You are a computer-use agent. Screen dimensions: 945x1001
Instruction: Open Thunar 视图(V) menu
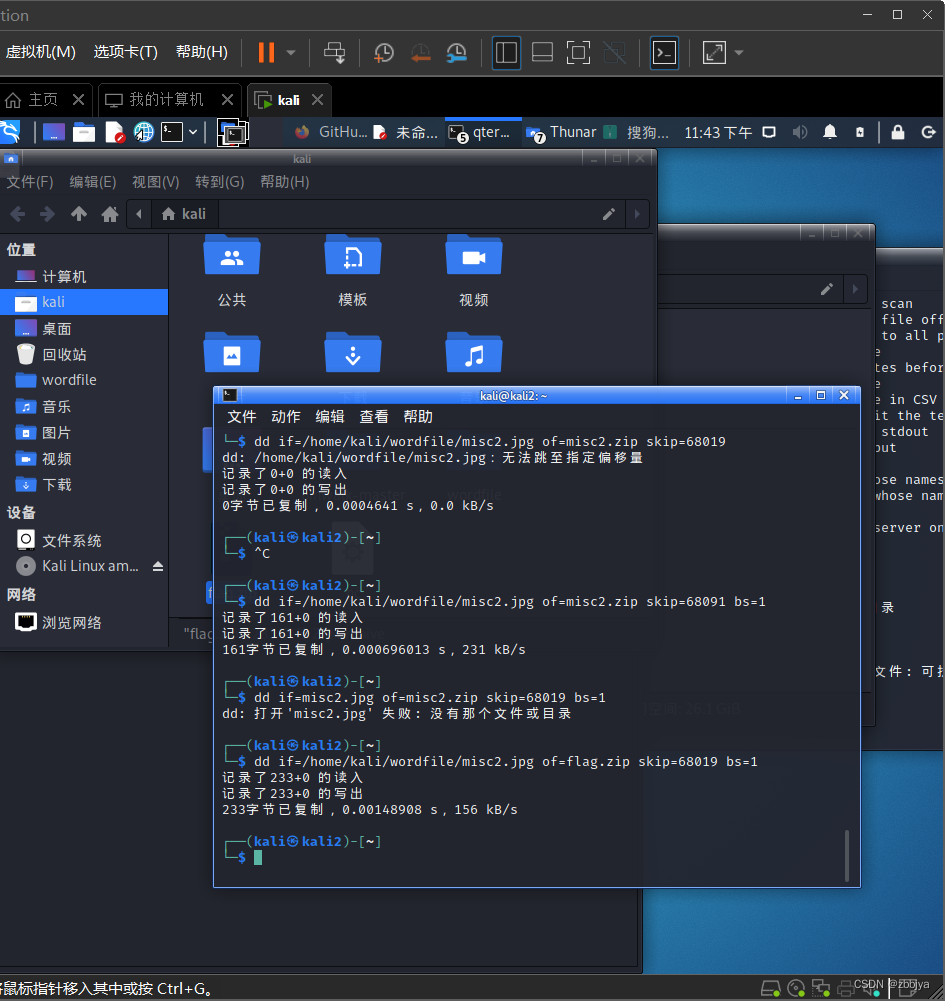click(x=156, y=182)
